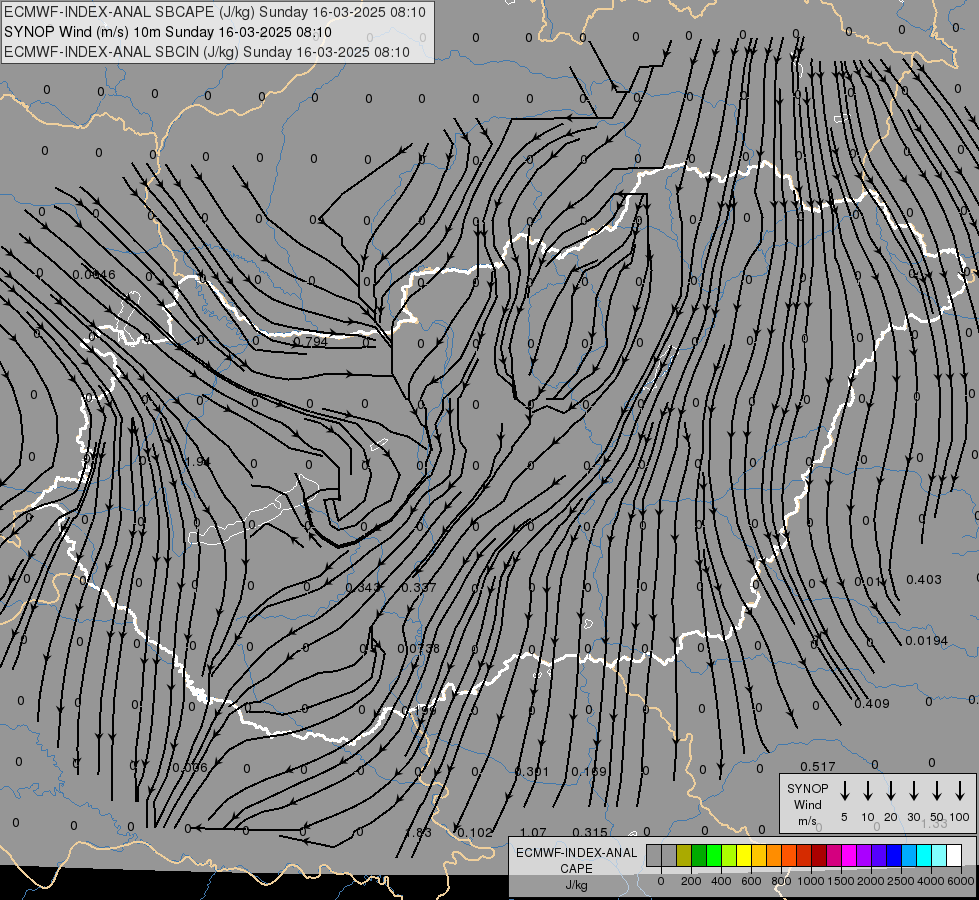Click the 0.315 grid value
This screenshot has height=900, width=979.
[x=590, y=833]
